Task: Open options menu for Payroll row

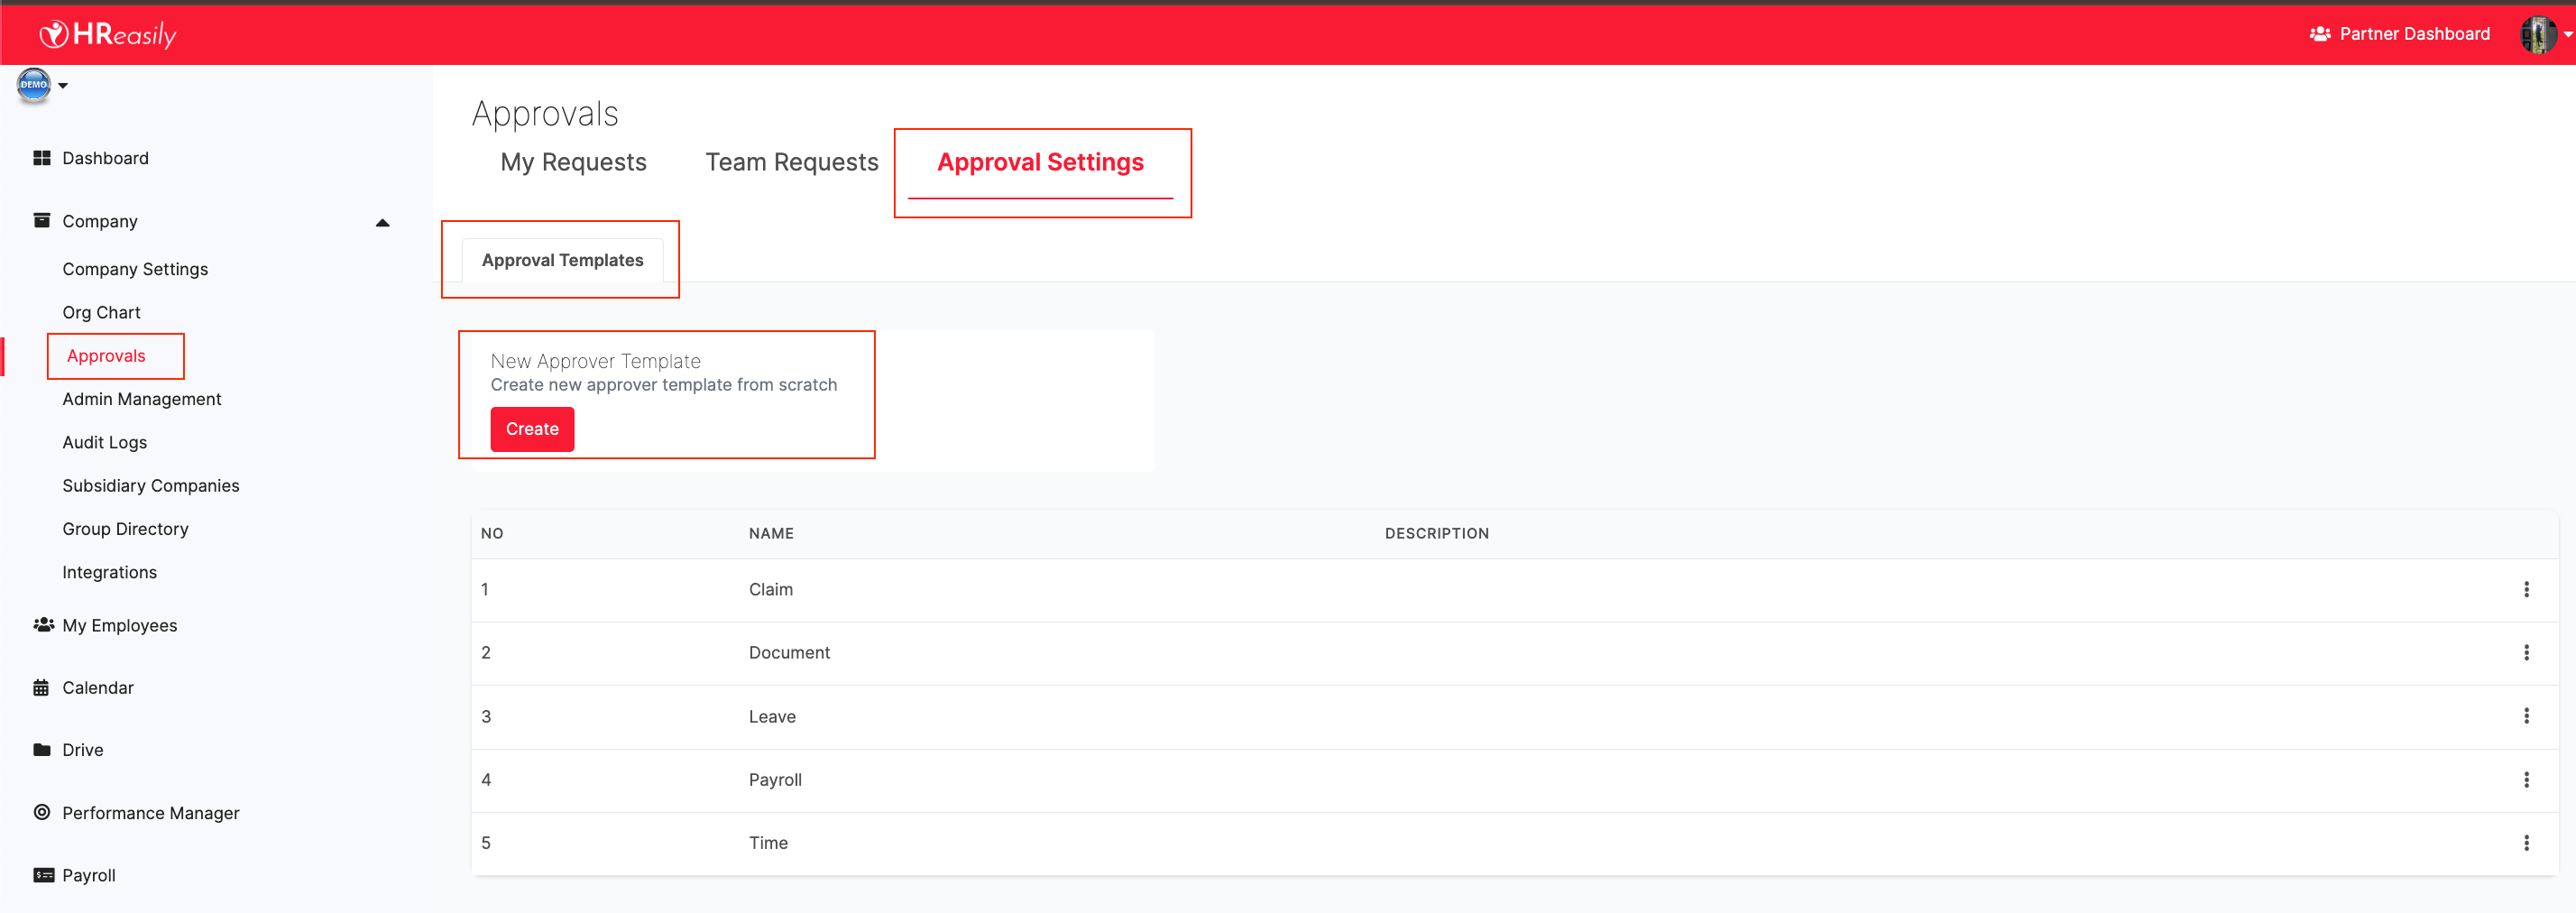Action: (2526, 780)
